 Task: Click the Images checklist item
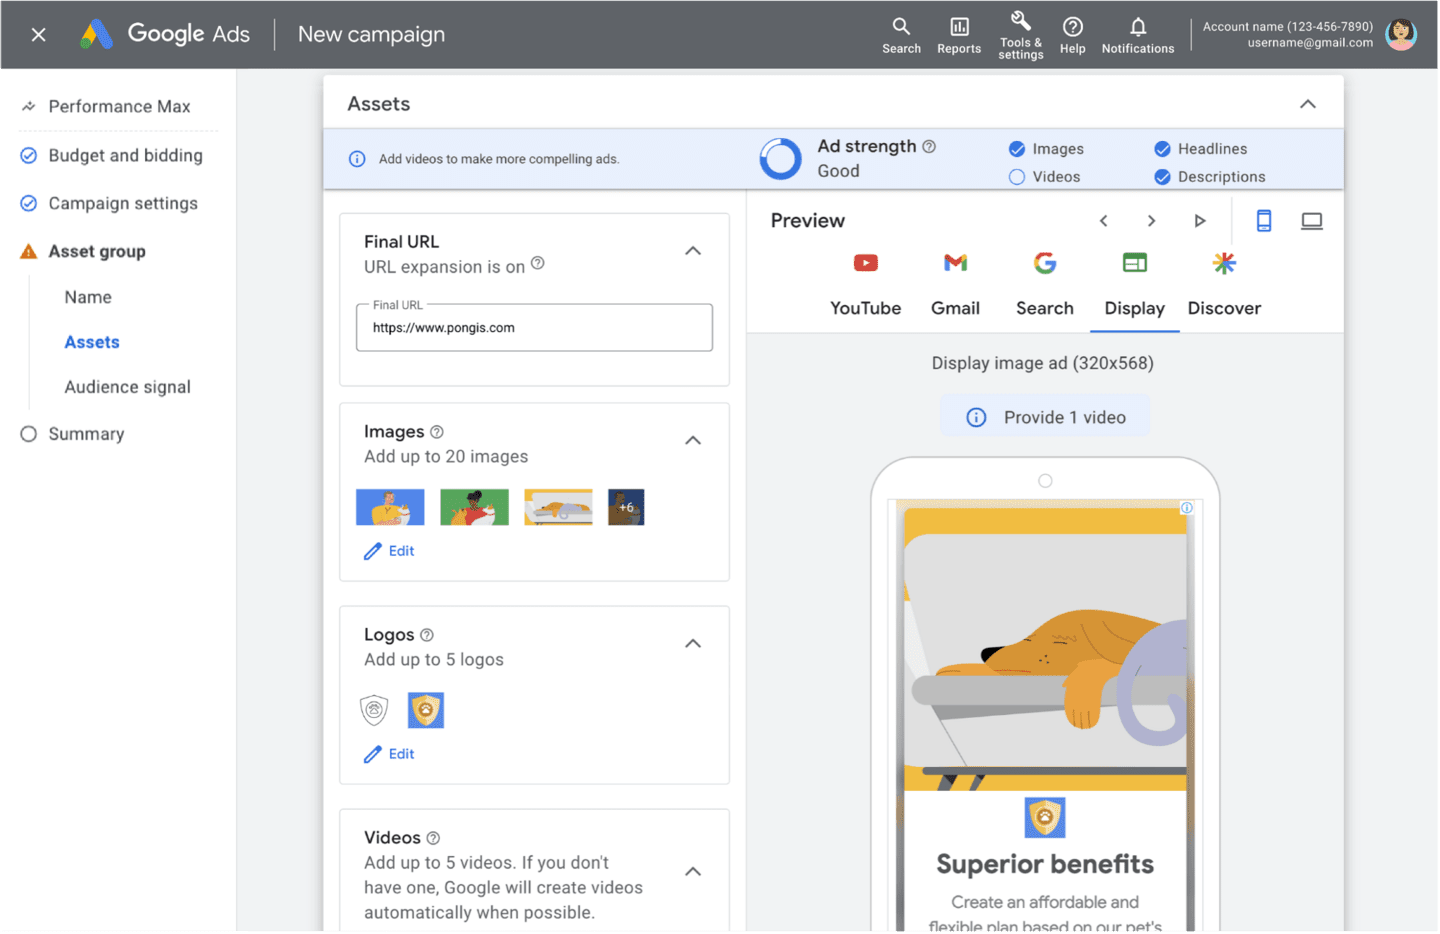click(x=1046, y=149)
